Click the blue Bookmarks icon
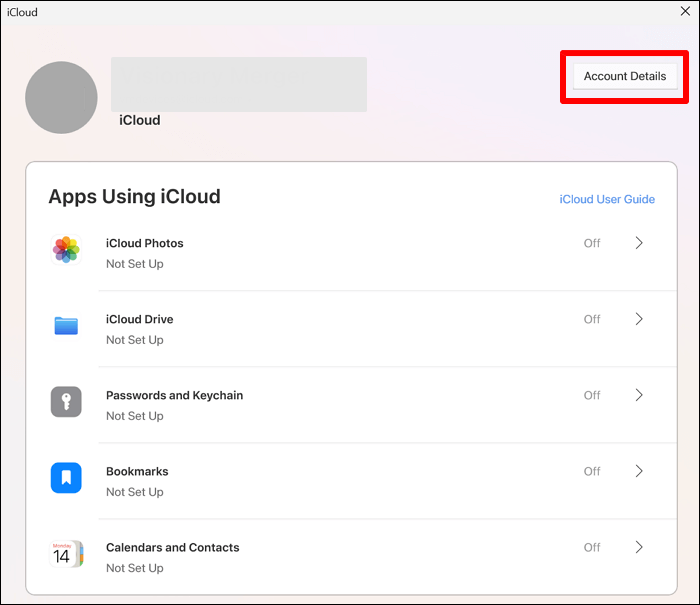700x605 pixels. (66, 478)
